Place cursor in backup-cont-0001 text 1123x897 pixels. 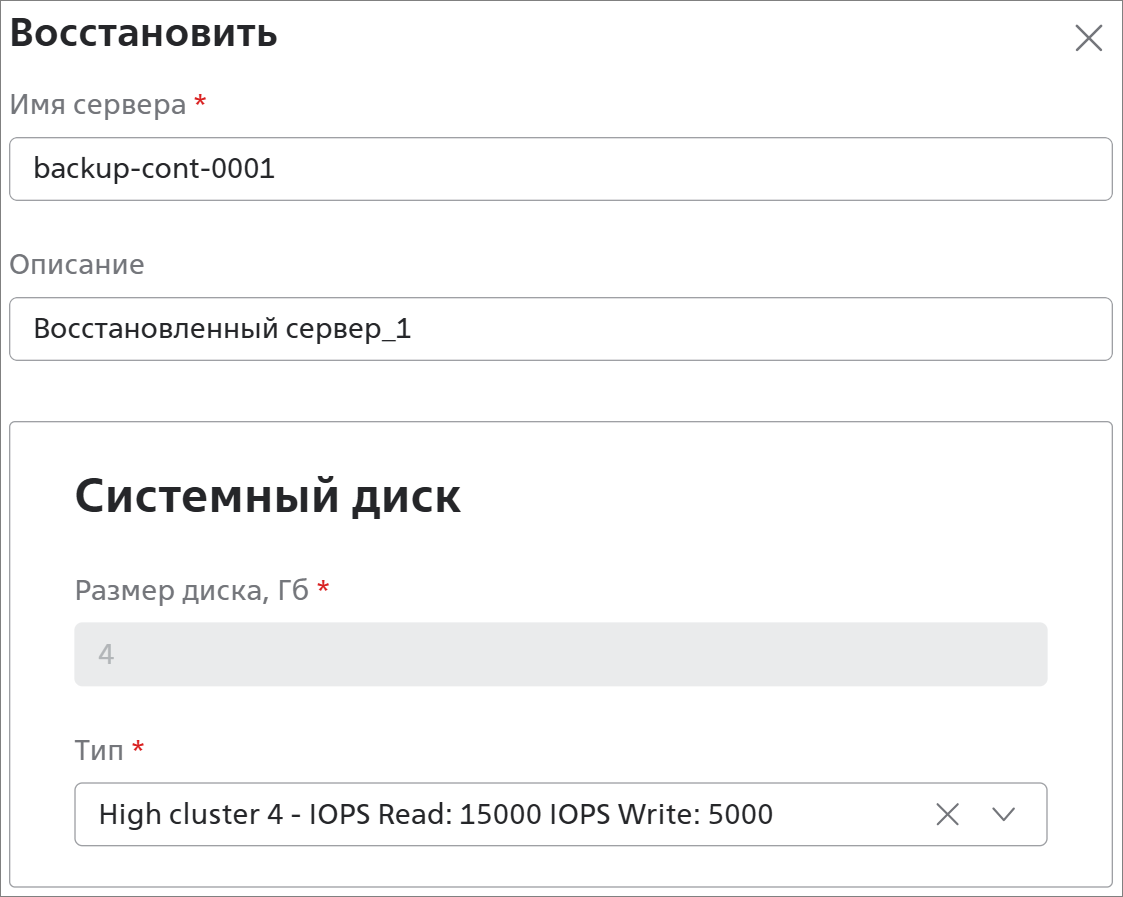click(154, 169)
